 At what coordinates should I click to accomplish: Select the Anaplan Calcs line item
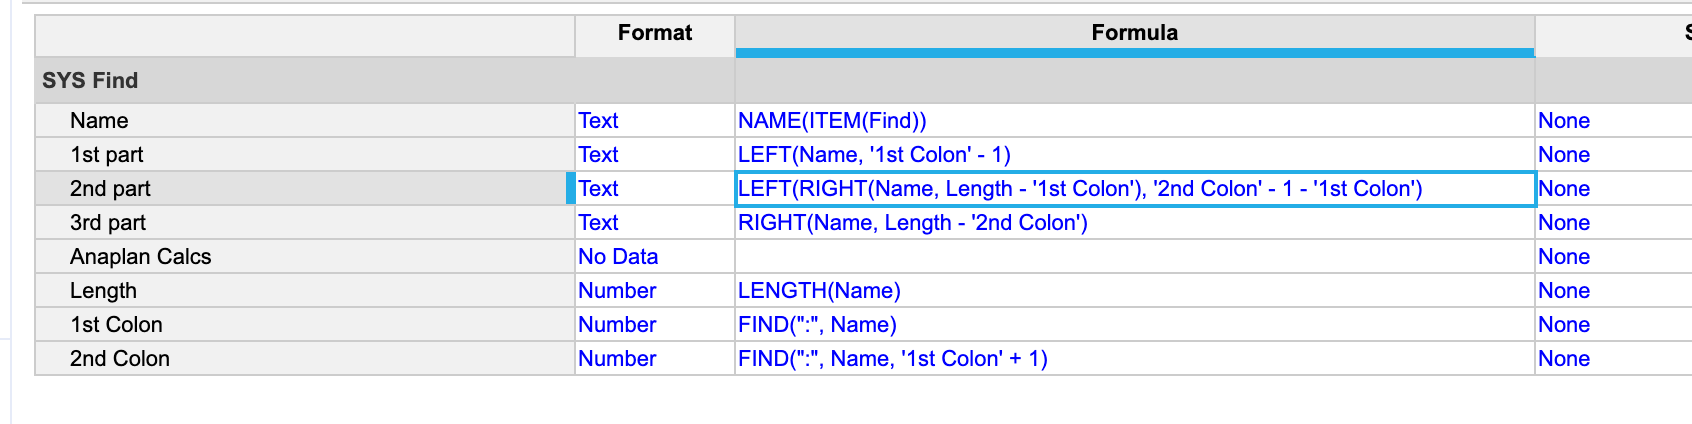click(305, 256)
